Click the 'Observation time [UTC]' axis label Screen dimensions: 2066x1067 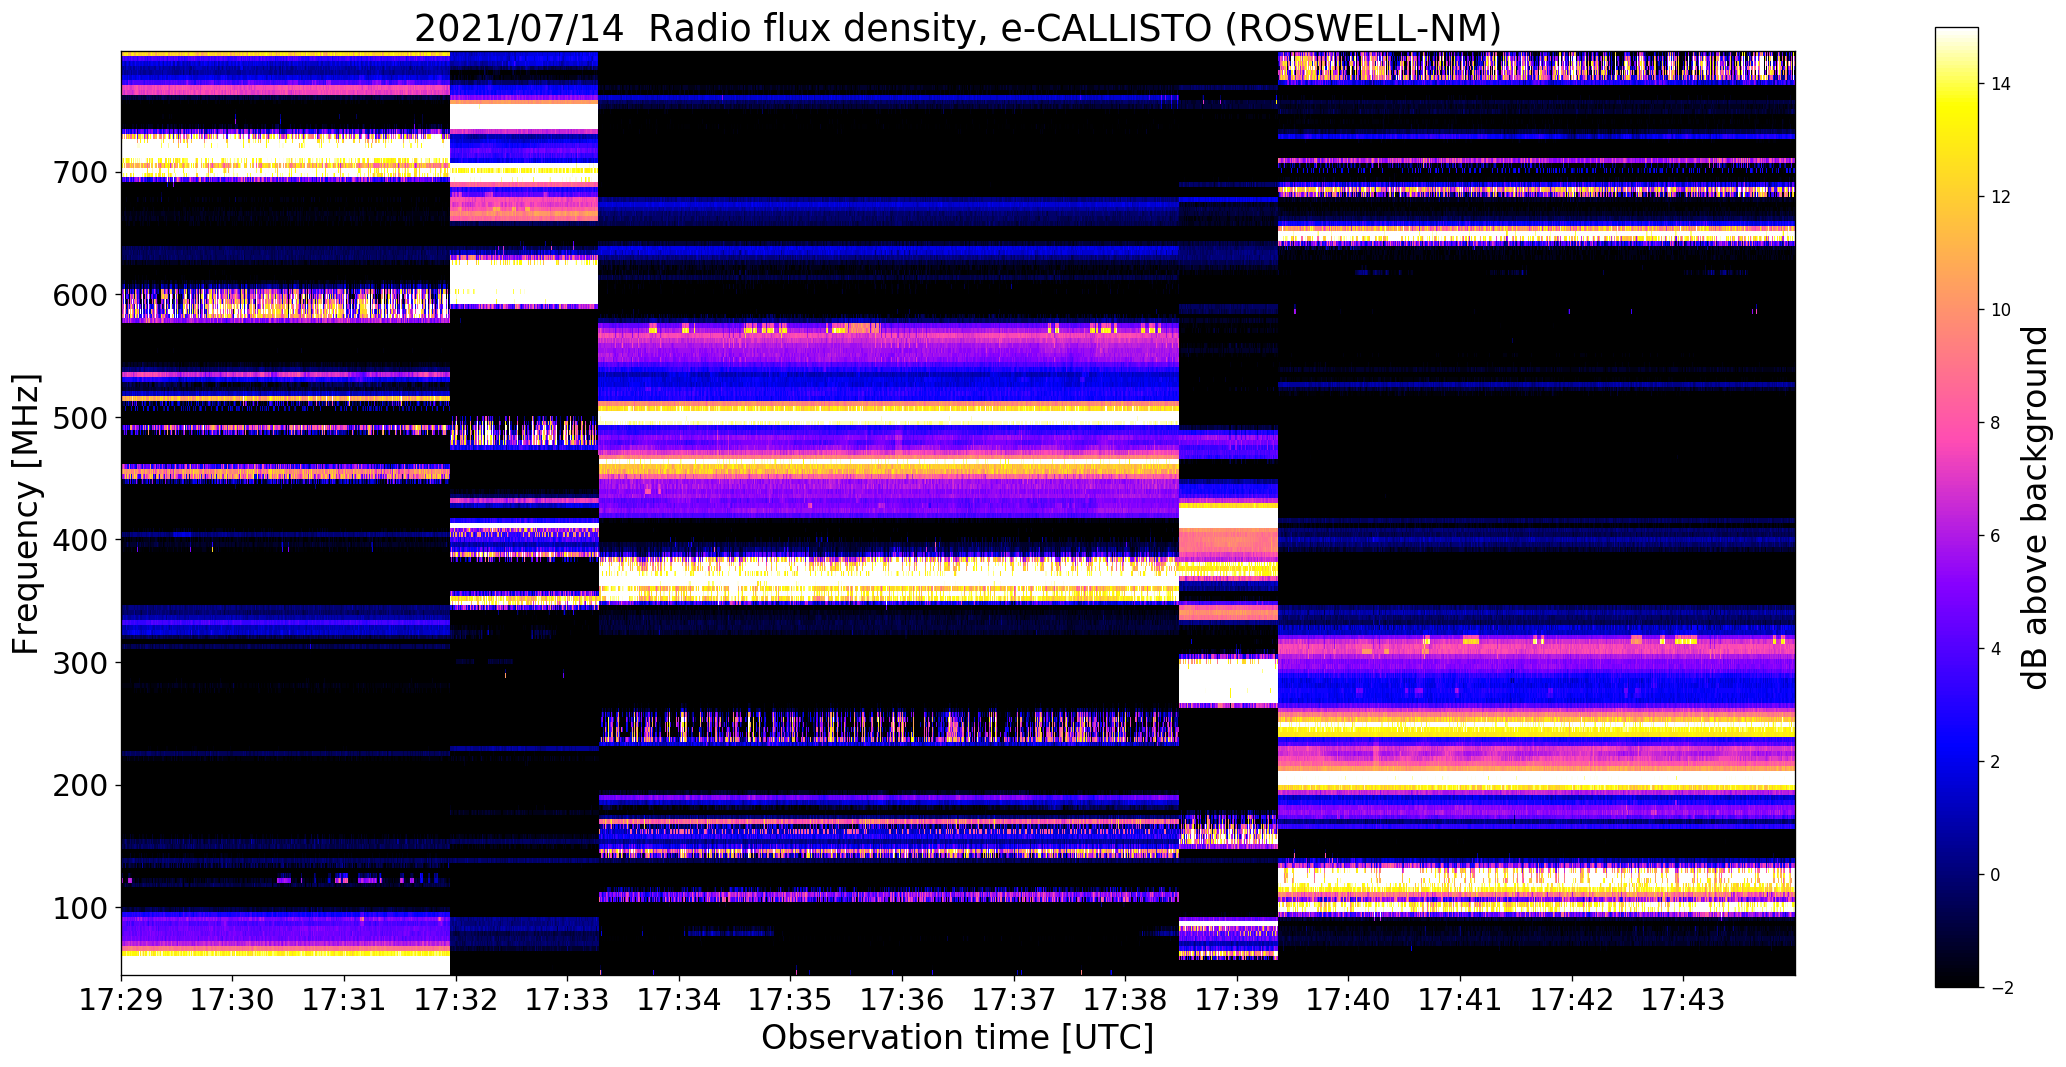957,1037
